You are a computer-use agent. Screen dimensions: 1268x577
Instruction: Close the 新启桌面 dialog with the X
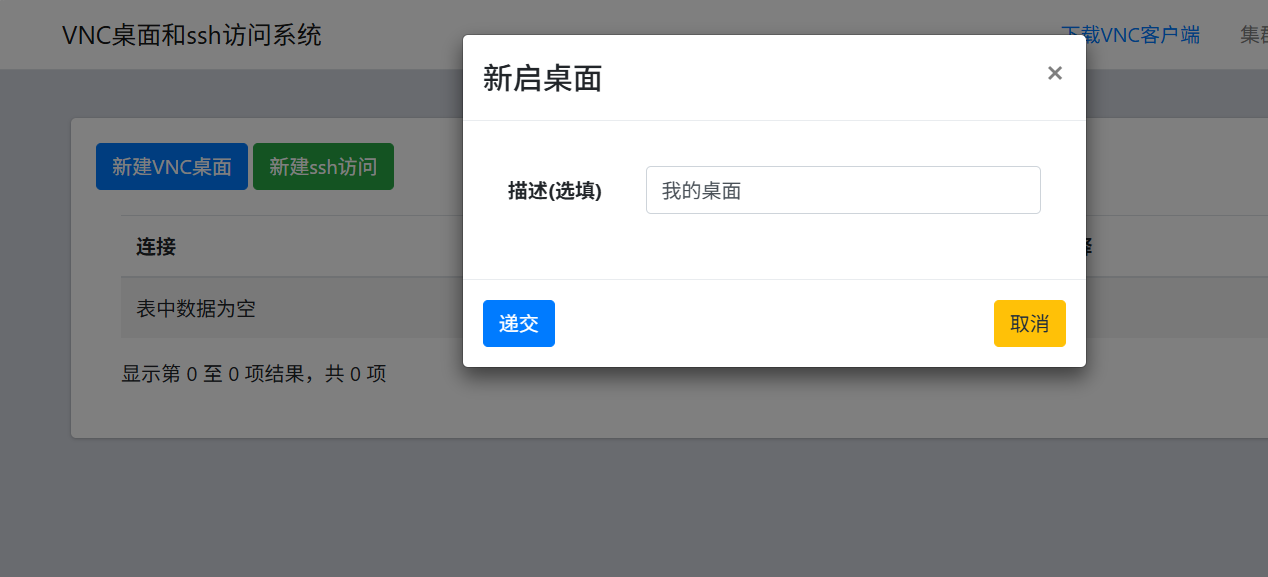point(1054,72)
